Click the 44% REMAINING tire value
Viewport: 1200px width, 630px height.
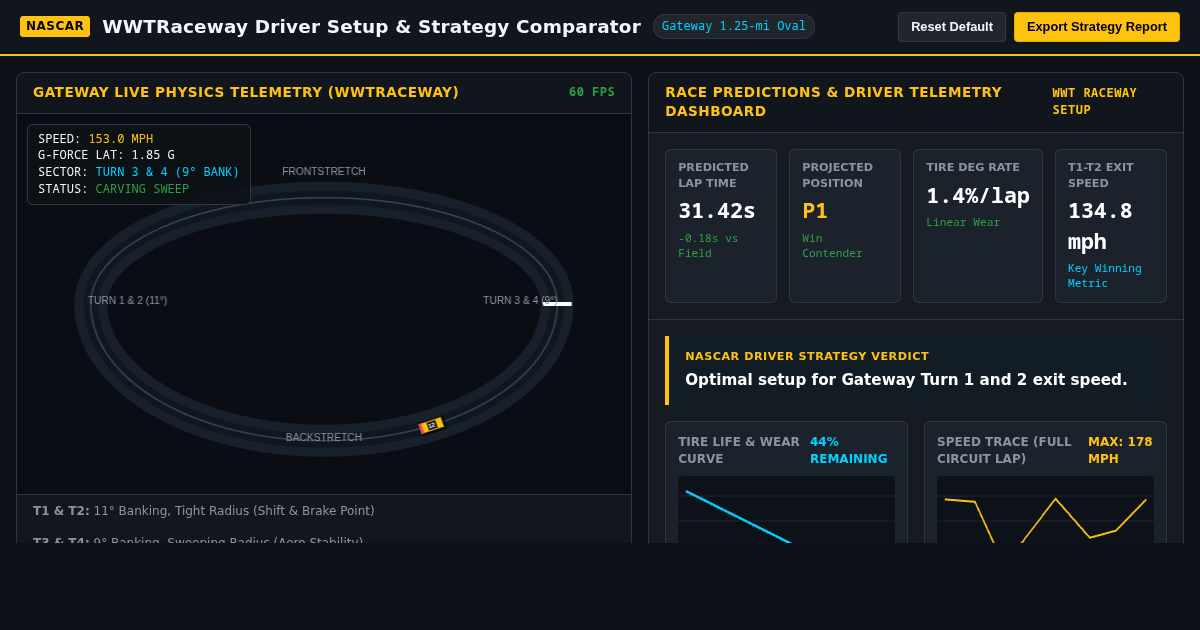(849, 450)
